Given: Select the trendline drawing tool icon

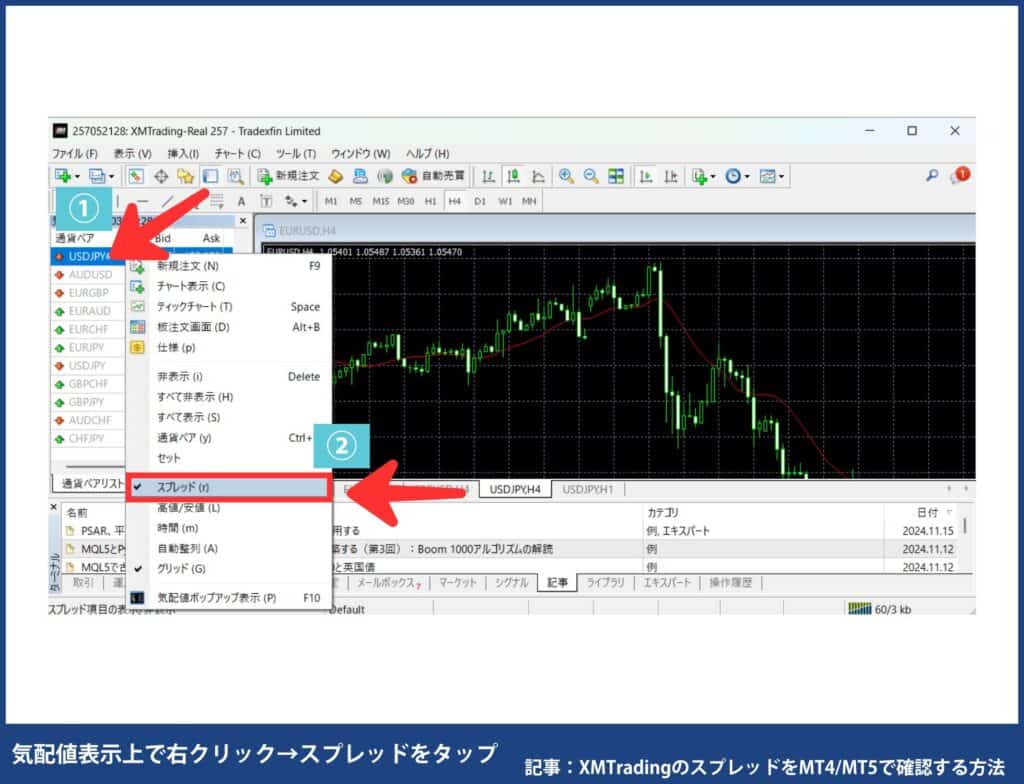Looking at the screenshot, I should click(168, 200).
